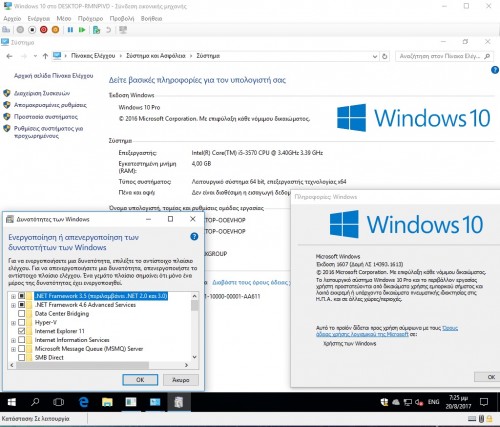Expand the .NET Framework 3.5 node
The width and height of the screenshot is (500, 427).
pyautogui.click(x=13, y=296)
